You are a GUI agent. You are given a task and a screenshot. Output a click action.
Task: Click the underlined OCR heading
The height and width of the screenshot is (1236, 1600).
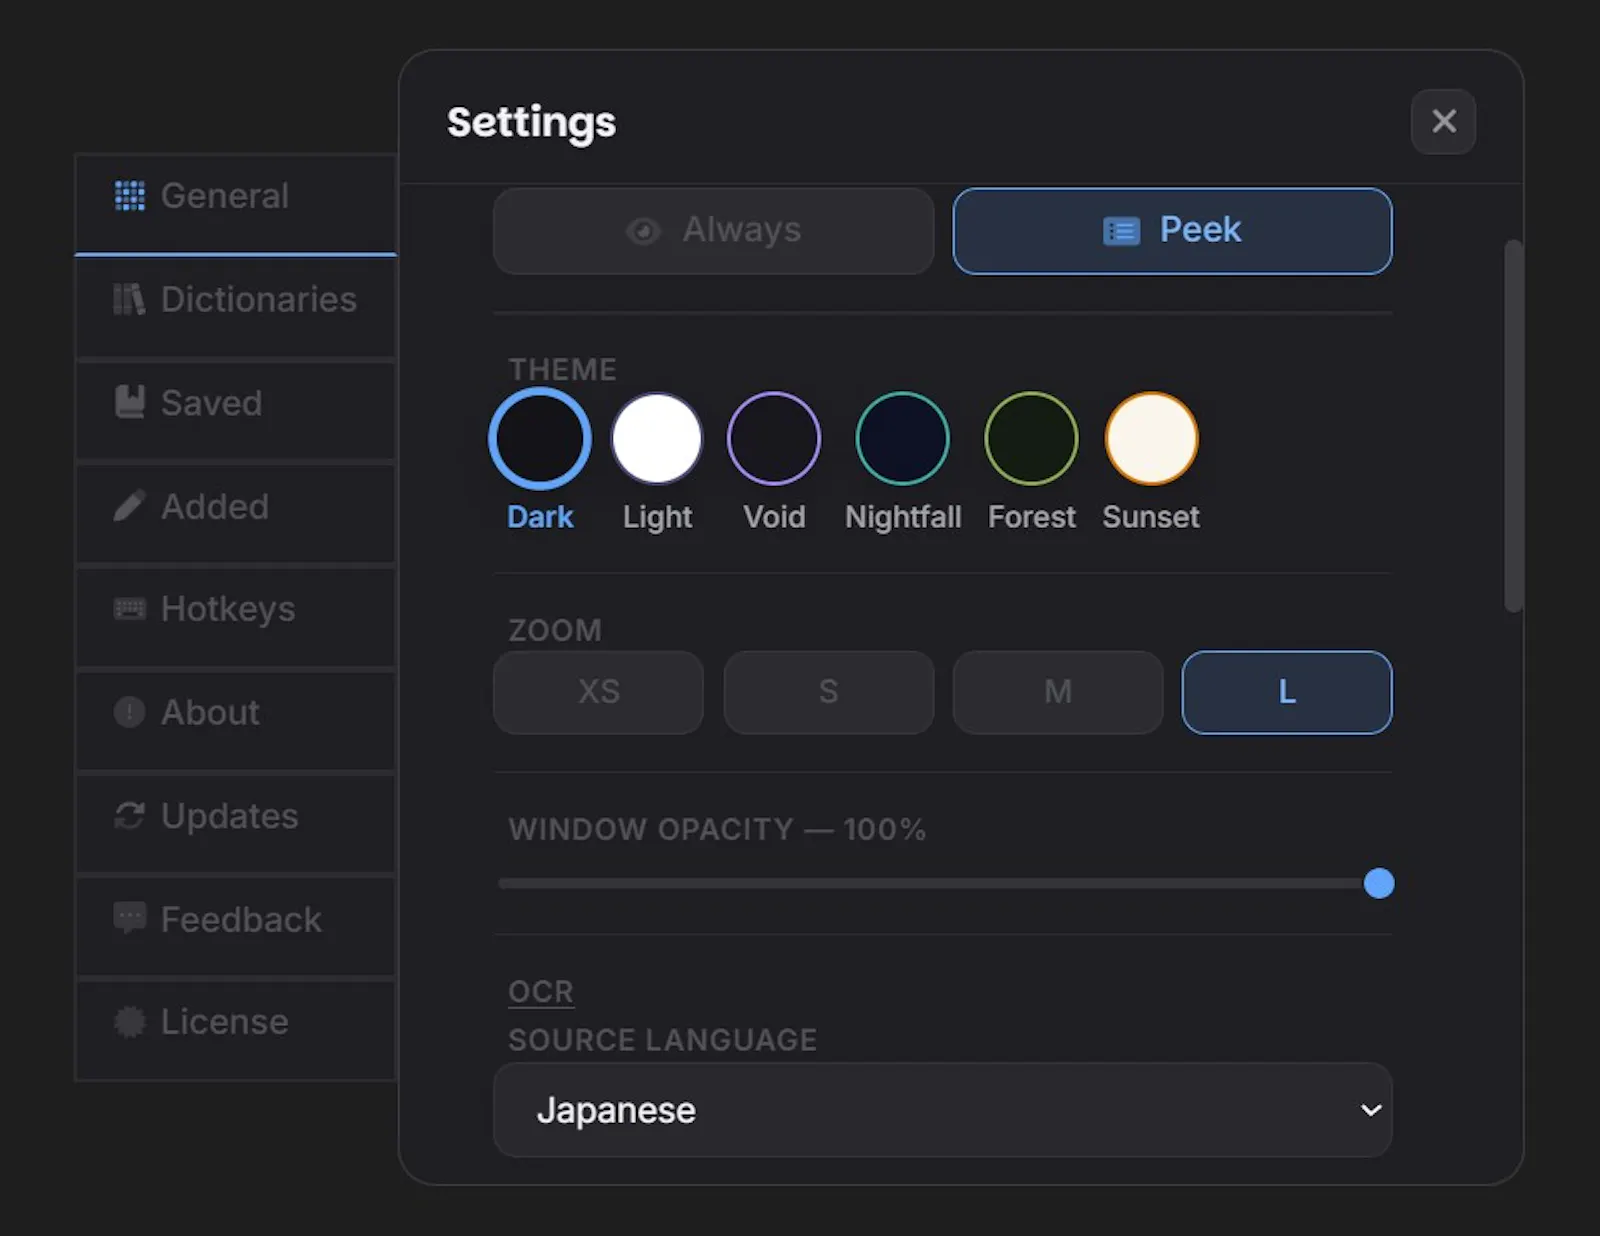pyautogui.click(x=541, y=991)
